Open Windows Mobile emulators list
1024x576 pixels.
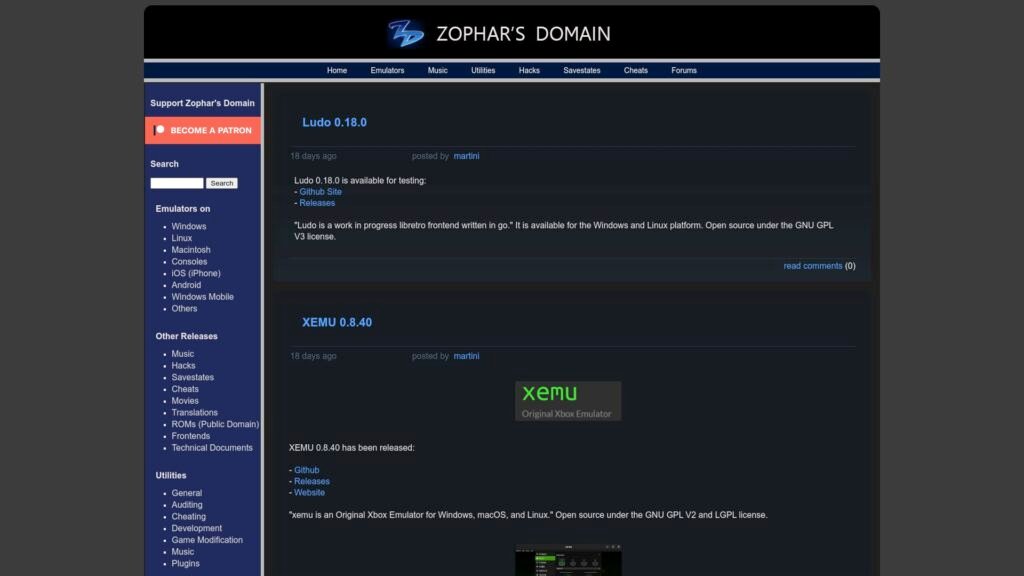[x=202, y=297]
